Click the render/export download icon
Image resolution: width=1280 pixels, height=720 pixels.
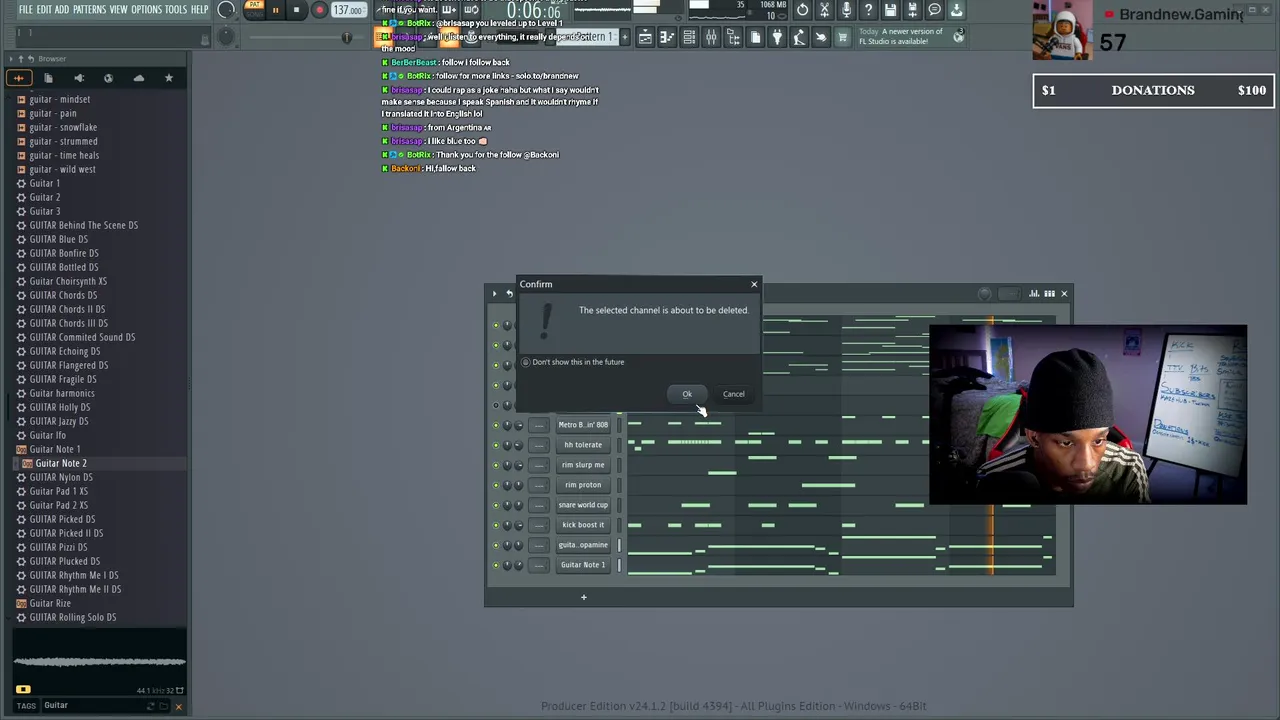point(956,10)
